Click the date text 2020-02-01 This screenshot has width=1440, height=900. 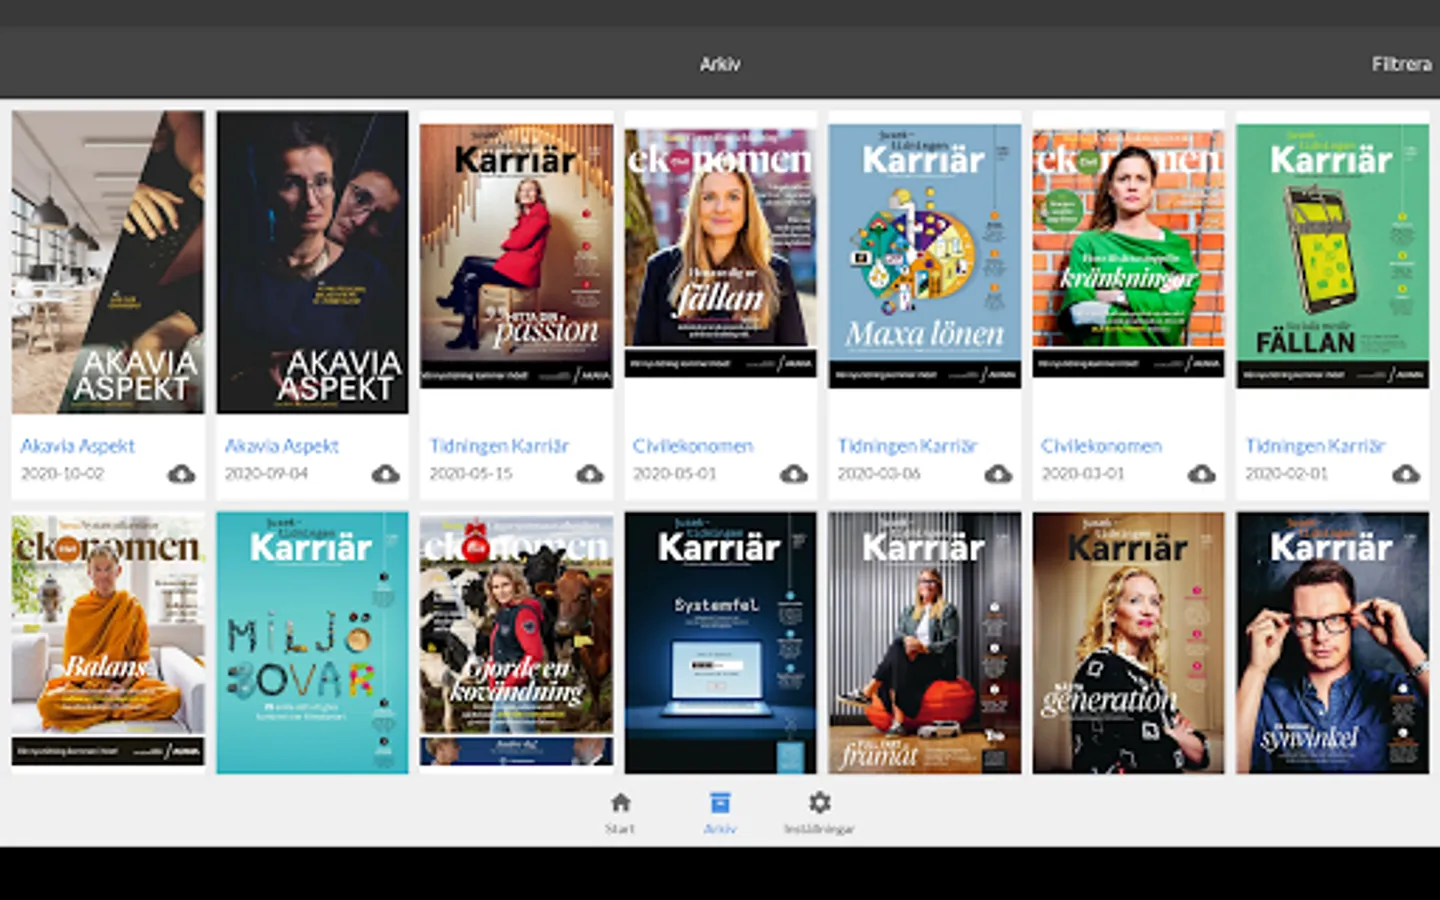tap(1287, 474)
